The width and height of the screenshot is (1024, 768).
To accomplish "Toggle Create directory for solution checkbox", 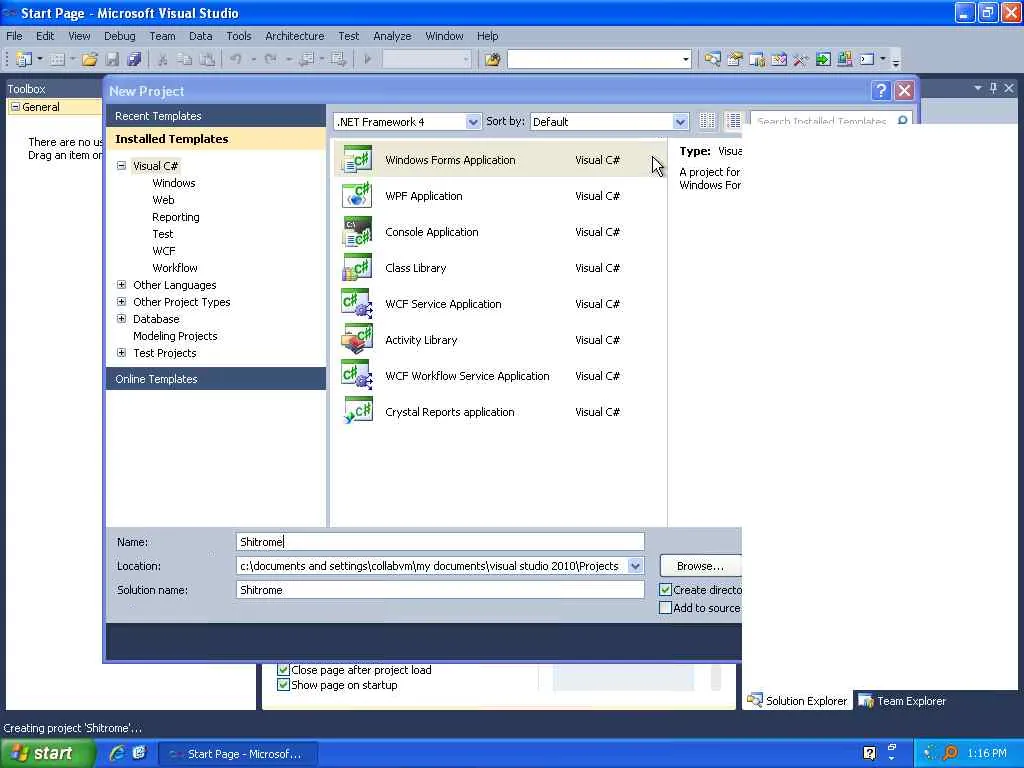I will (665, 590).
